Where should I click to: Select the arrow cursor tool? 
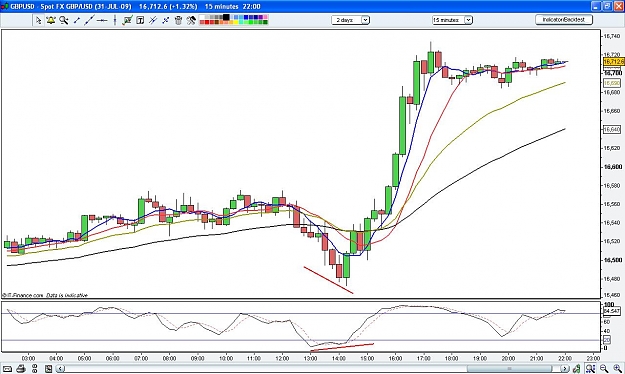[x=38, y=20]
